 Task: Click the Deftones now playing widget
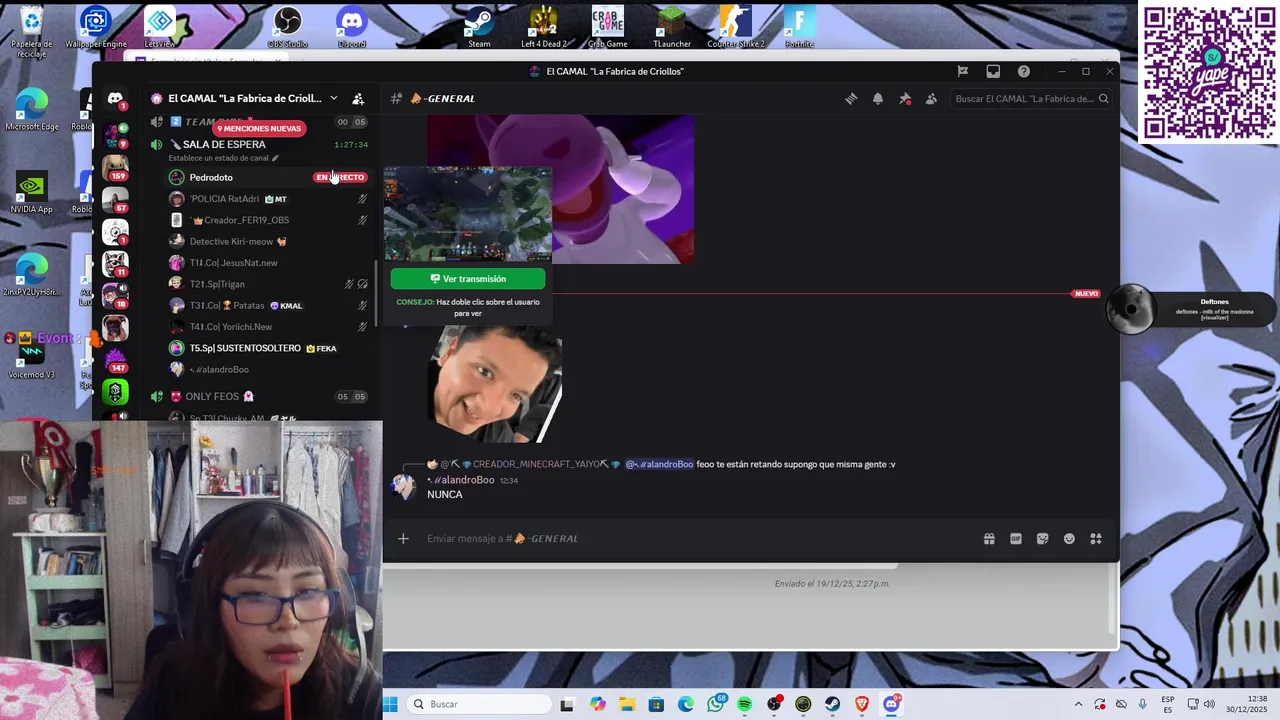point(1190,309)
